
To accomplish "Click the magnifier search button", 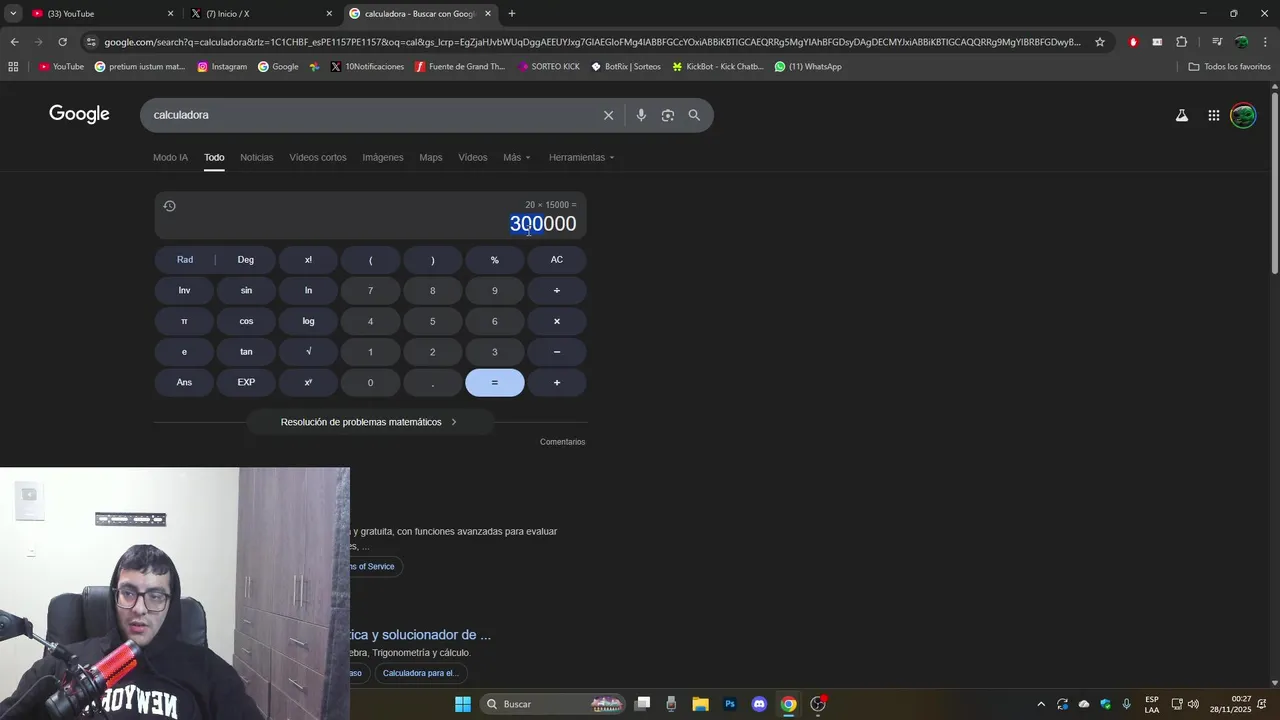I will [x=694, y=115].
